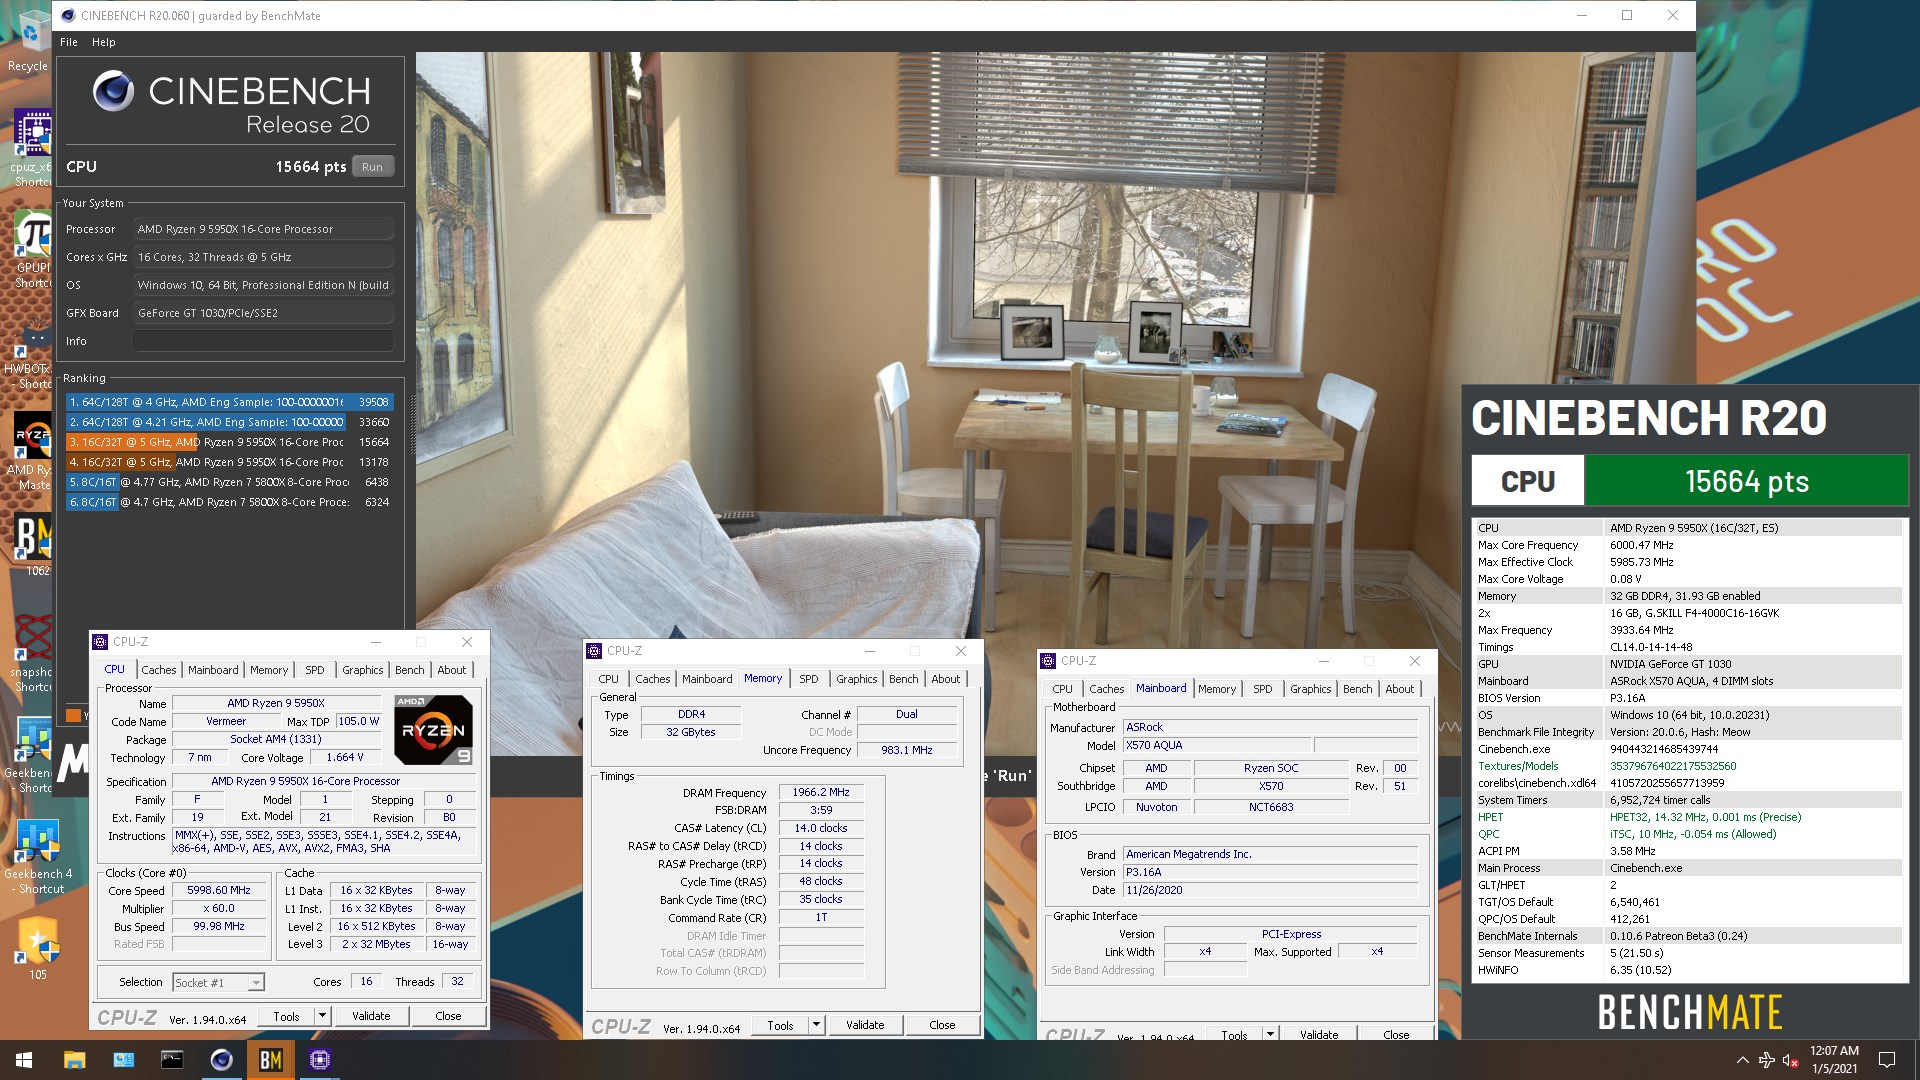1920x1080 pixels.
Task: Click the Ryzen 9 logo in CPU-Z
Action: tap(433, 729)
